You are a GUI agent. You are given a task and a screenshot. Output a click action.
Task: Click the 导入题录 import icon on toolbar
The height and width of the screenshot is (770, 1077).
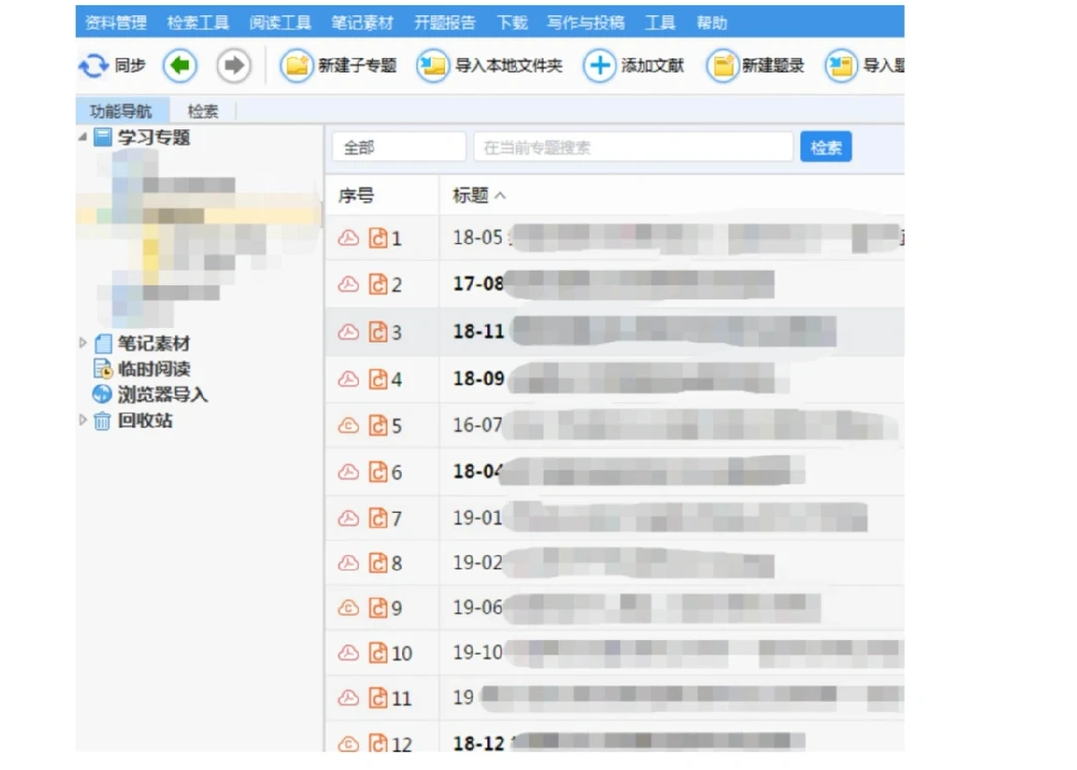pos(840,64)
